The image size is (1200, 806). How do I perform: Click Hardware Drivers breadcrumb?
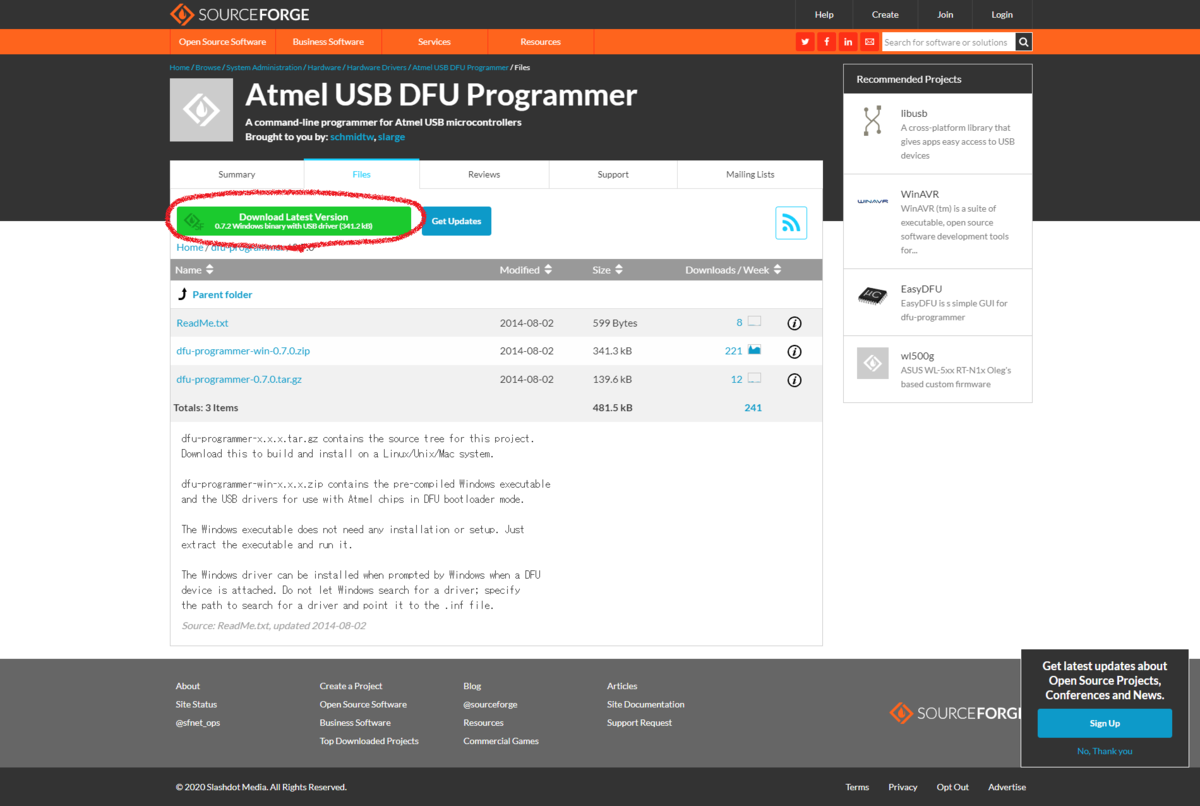click(x=377, y=67)
